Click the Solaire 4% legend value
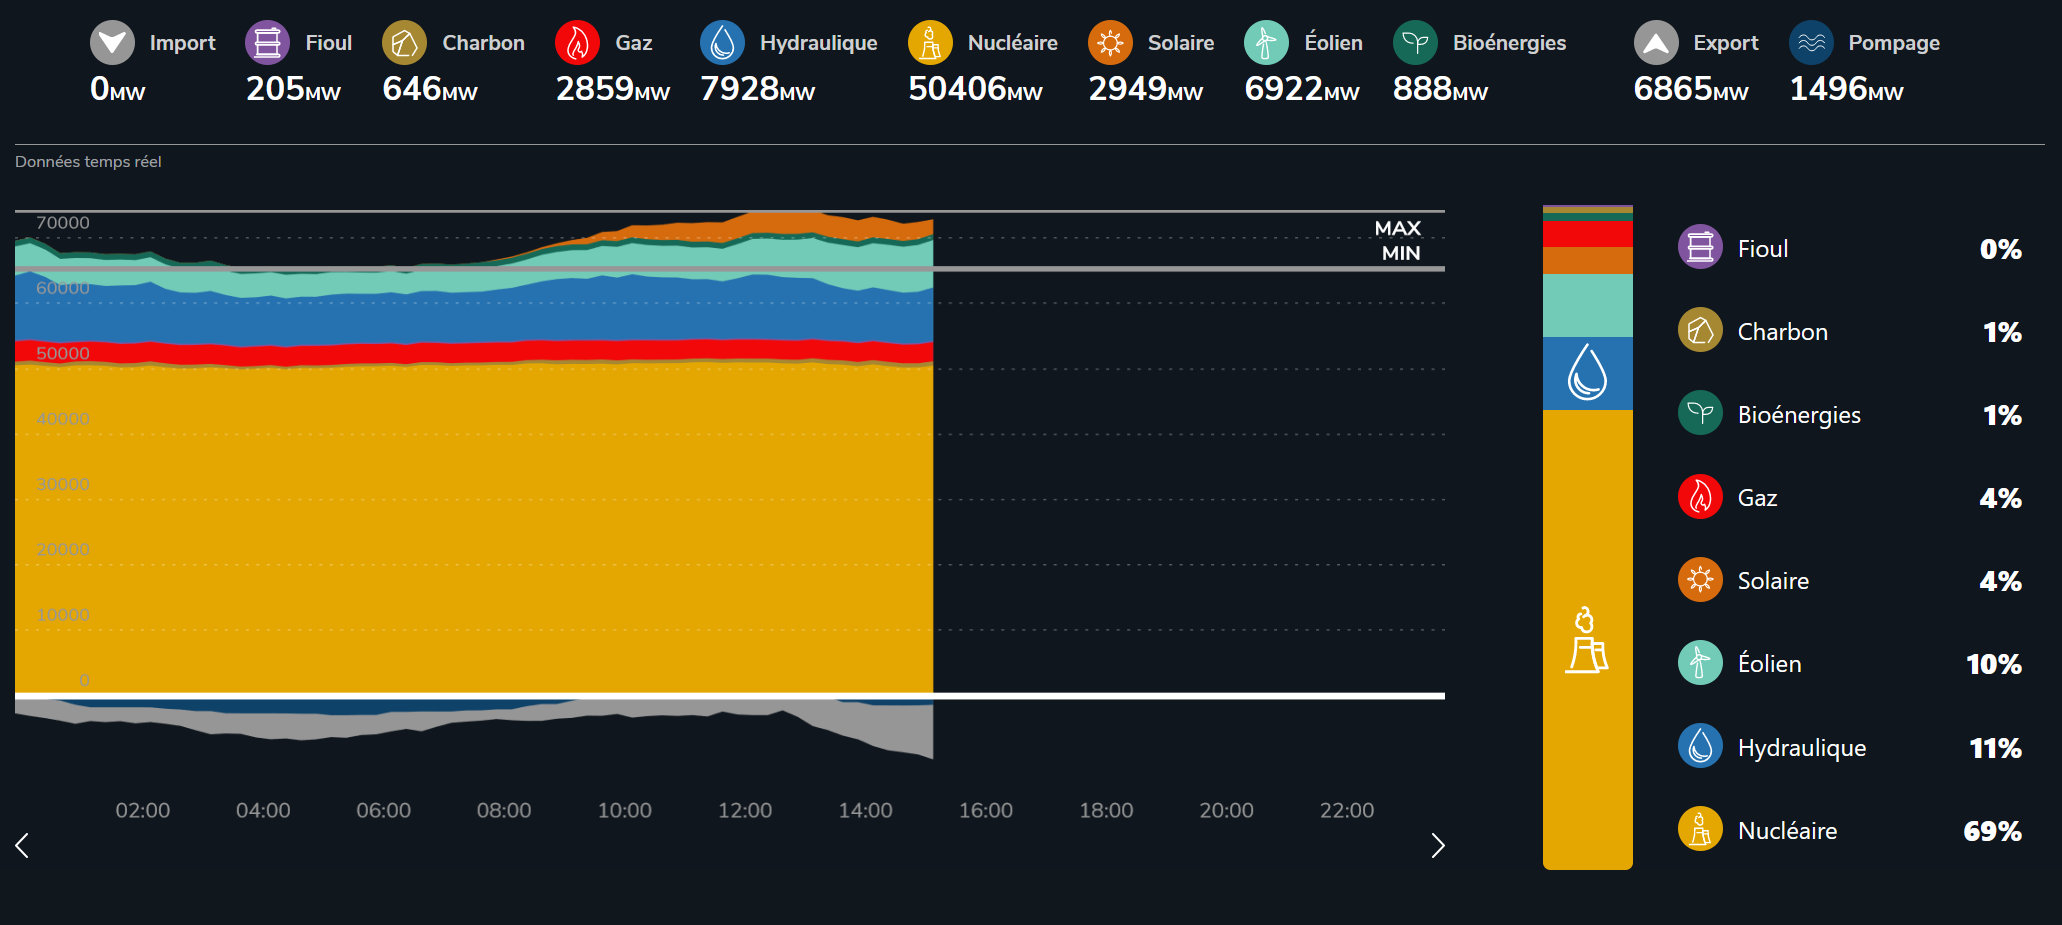The image size is (2062, 925). coord(2000,581)
